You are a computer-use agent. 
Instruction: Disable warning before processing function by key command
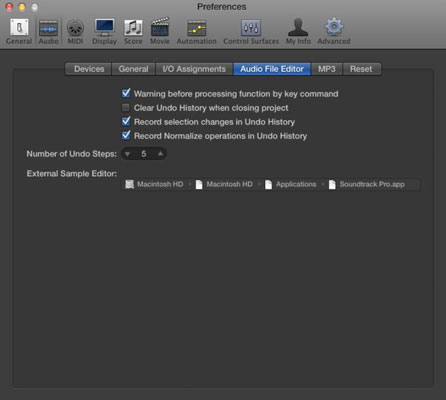tap(126, 93)
